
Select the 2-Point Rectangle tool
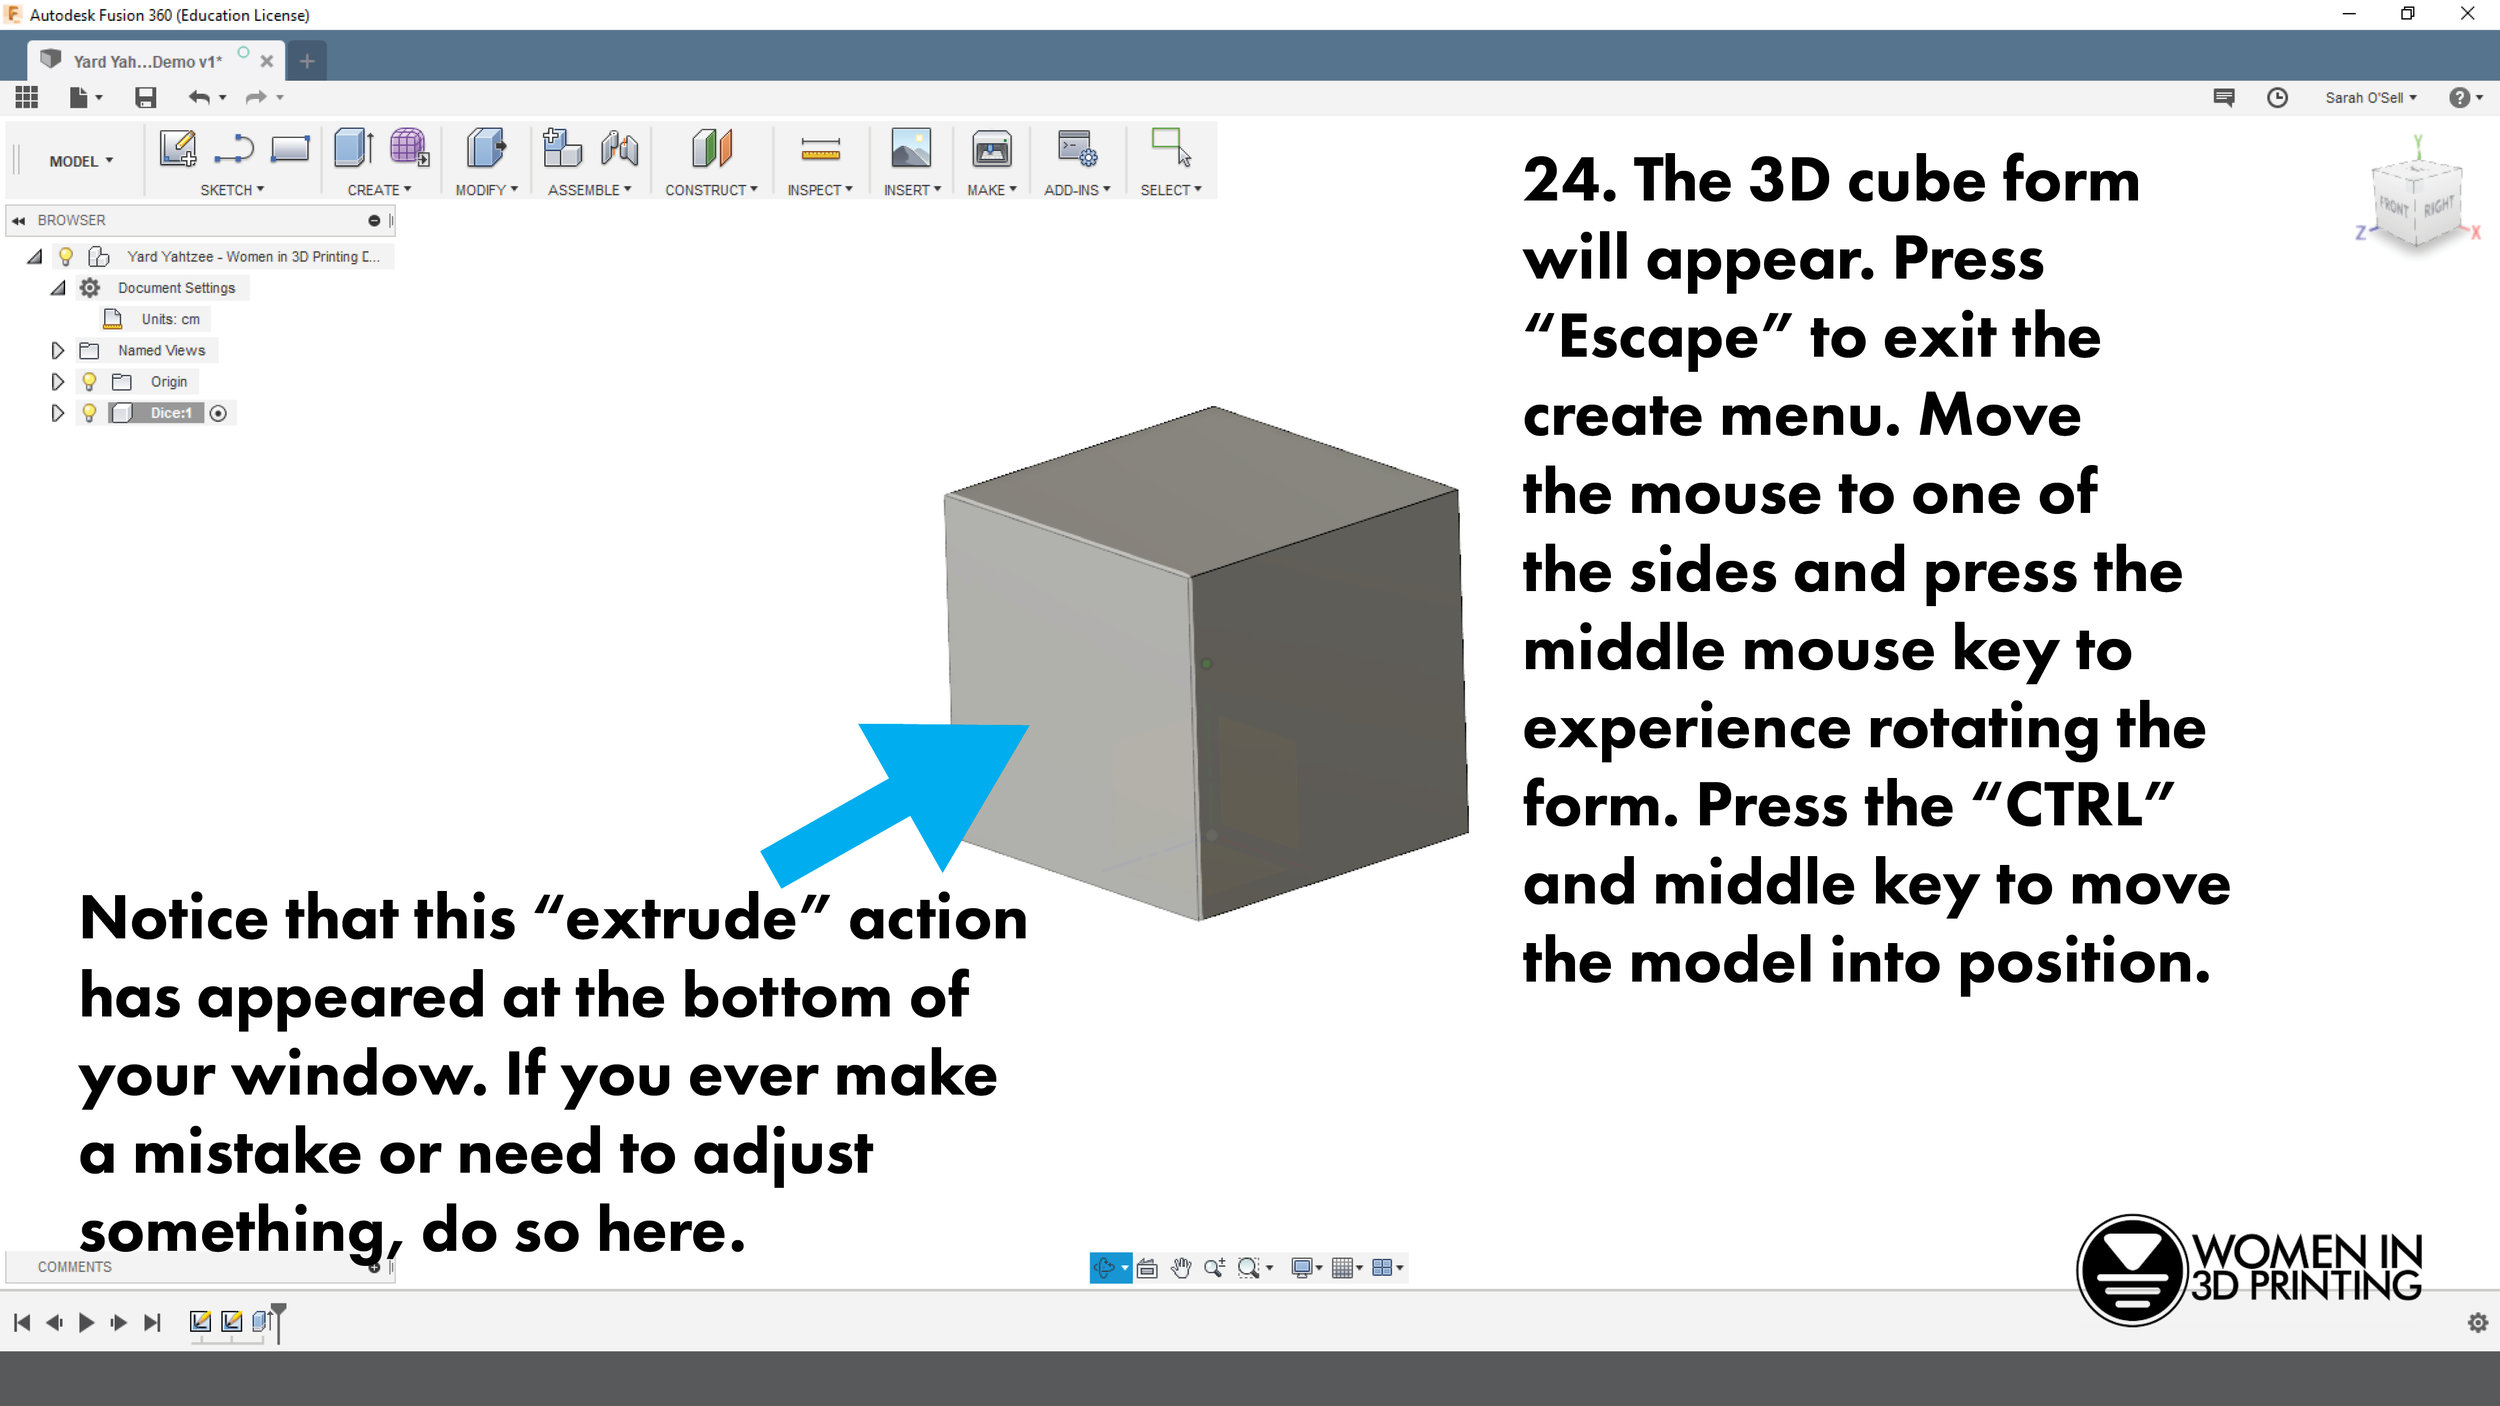[290, 148]
